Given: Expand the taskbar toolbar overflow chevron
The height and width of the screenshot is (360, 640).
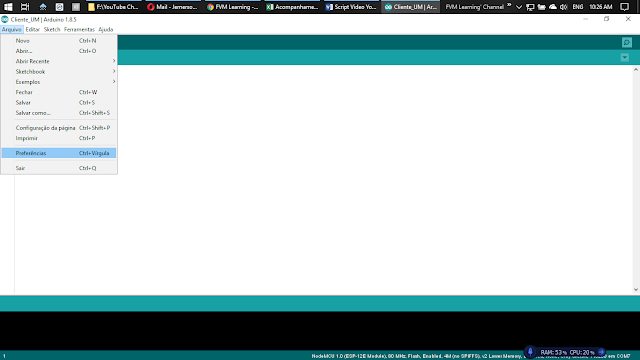Looking at the screenshot, I should [x=509, y=5].
